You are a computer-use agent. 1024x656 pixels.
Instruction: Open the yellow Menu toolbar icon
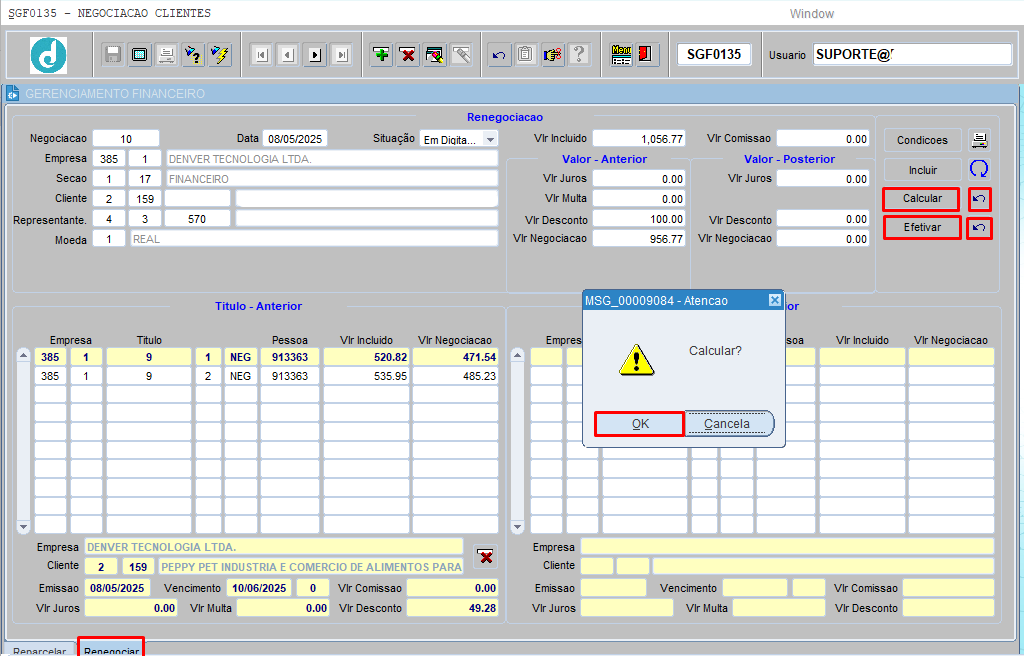(621, 54)
